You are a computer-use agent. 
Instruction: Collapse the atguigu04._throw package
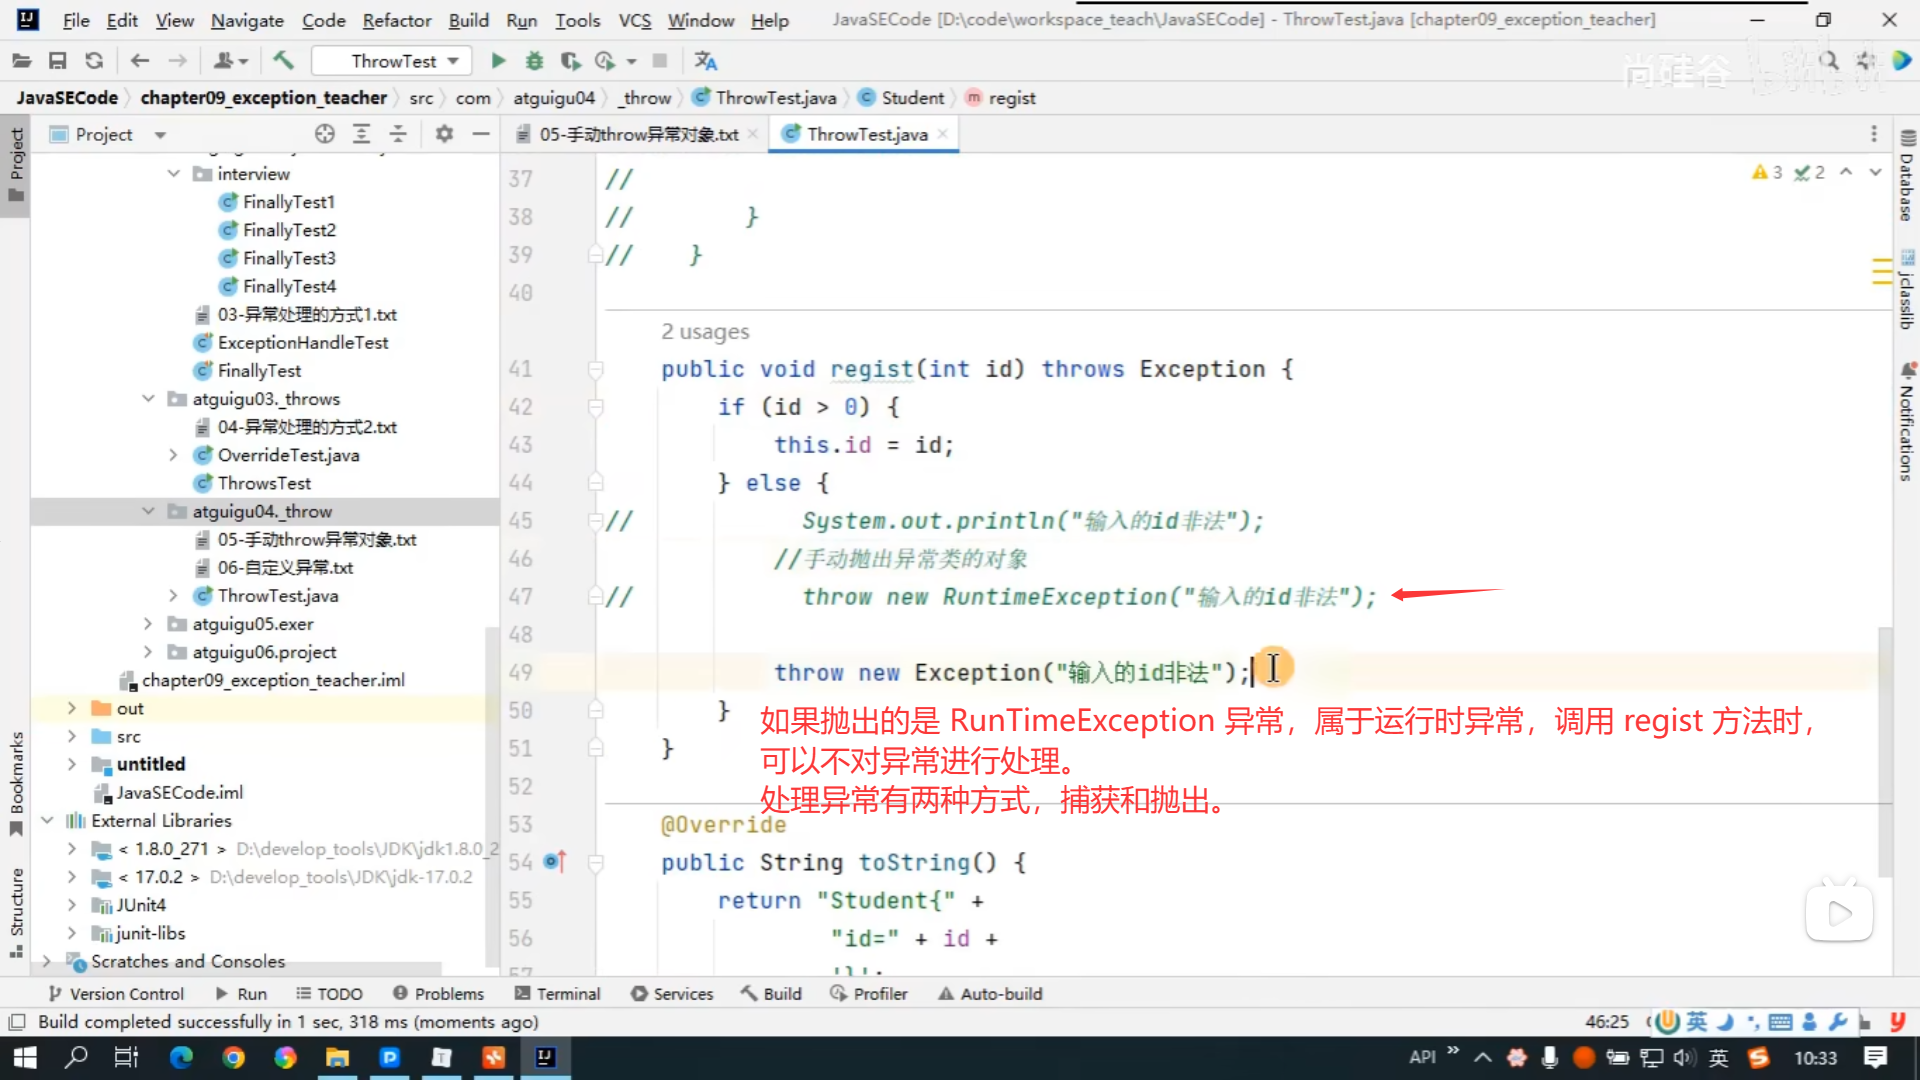(x=148, y=511)
